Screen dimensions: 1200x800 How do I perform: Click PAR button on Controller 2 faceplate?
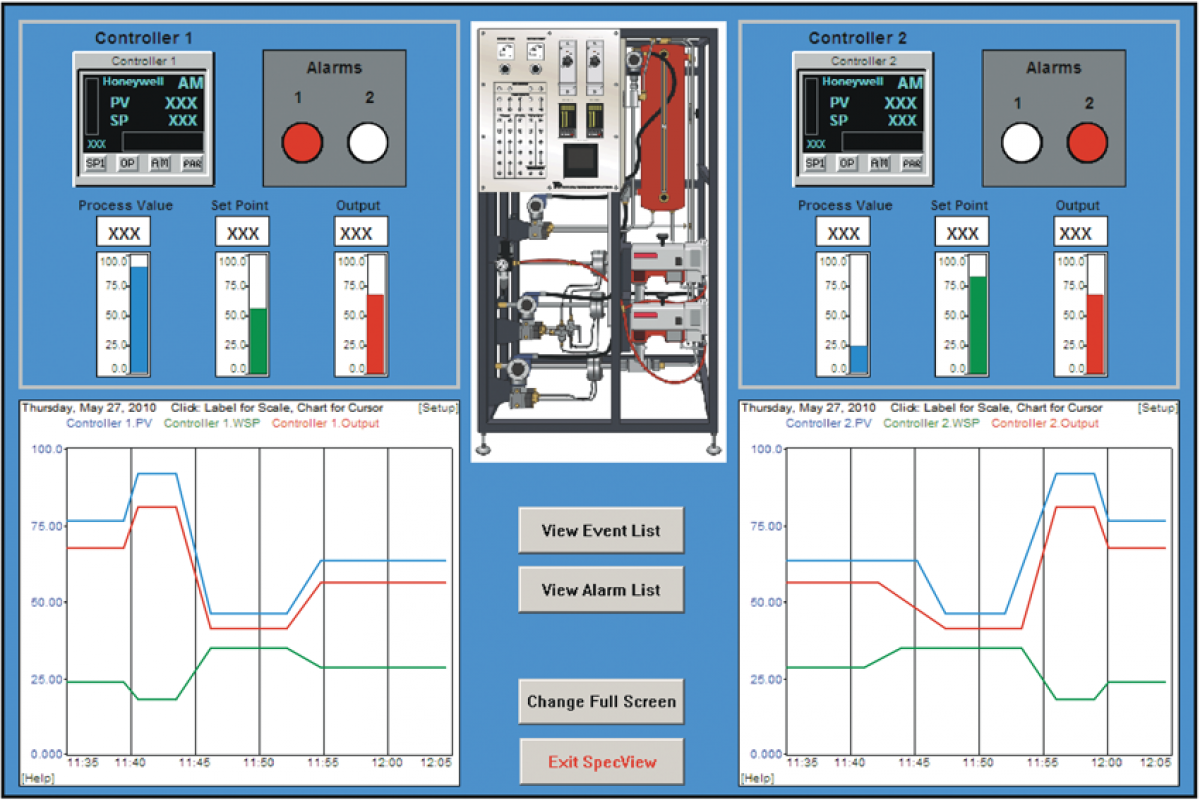(x=911, y=163)
